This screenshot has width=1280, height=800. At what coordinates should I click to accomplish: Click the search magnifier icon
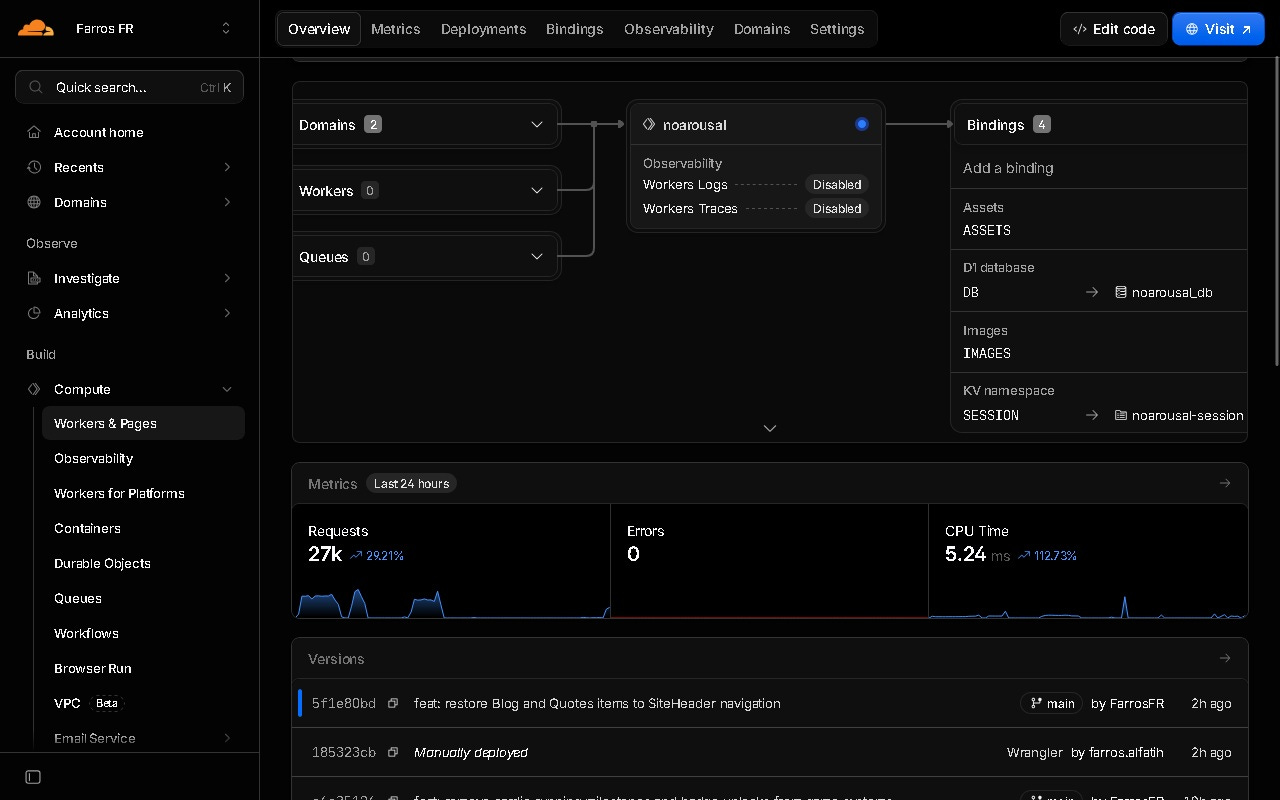36,87
